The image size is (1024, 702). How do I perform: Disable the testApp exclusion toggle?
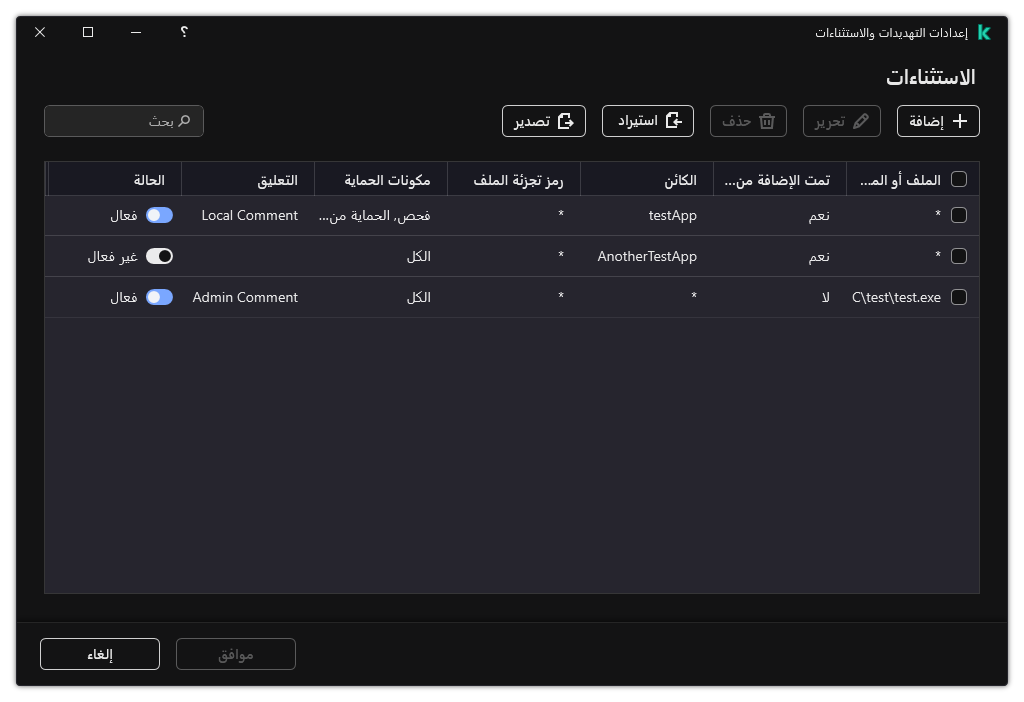click(158, 215)
